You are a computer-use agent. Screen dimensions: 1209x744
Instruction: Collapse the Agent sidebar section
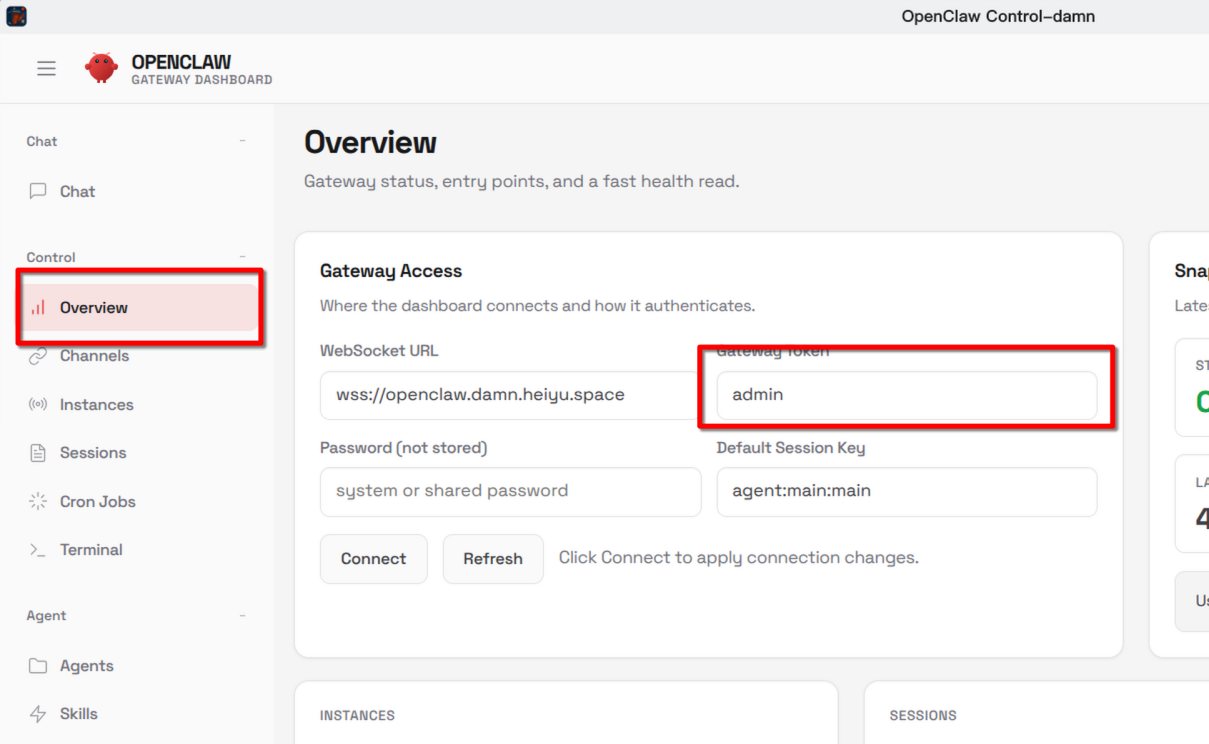pyautogui.click(x=242, y=616)
